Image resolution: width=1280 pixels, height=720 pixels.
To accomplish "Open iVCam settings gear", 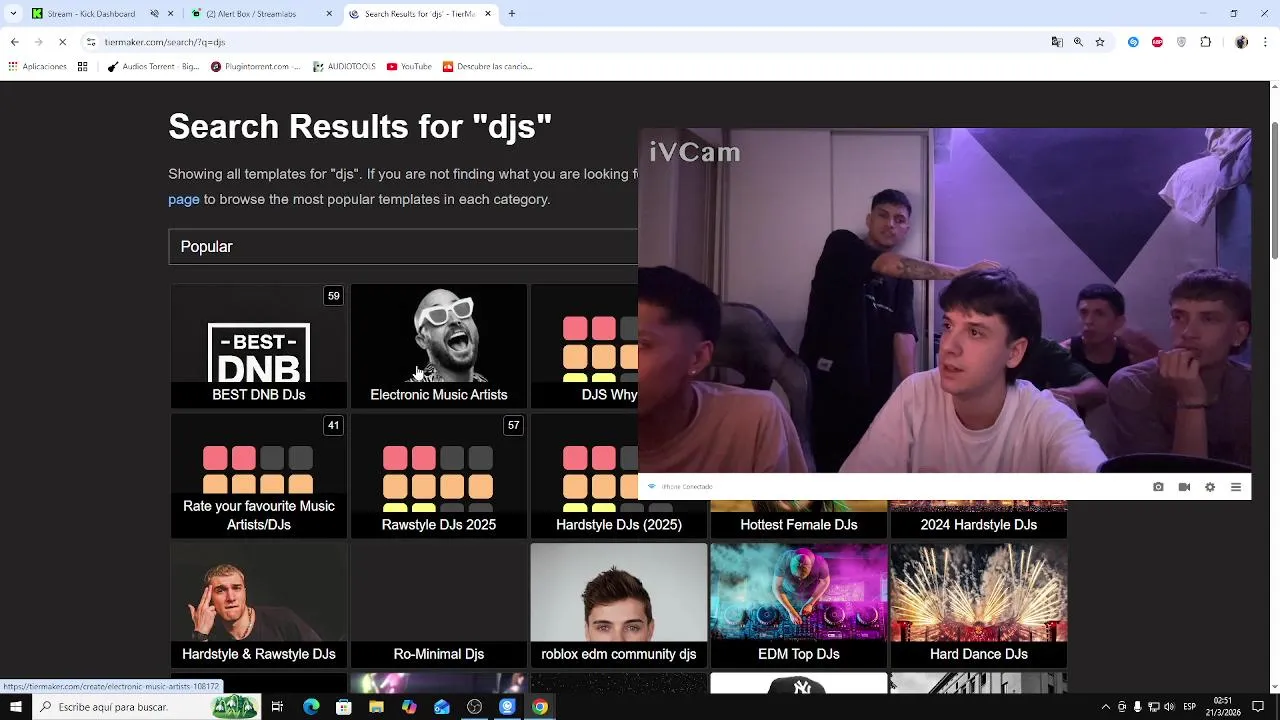I will 1210,487.
